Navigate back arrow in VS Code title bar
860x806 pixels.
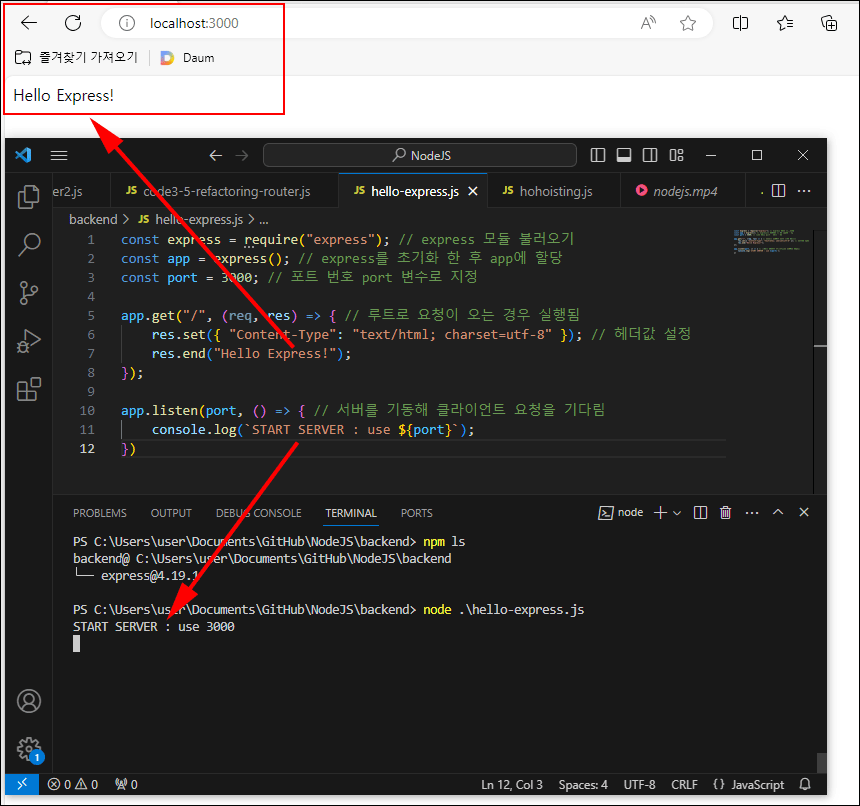(x=216, y=156)
